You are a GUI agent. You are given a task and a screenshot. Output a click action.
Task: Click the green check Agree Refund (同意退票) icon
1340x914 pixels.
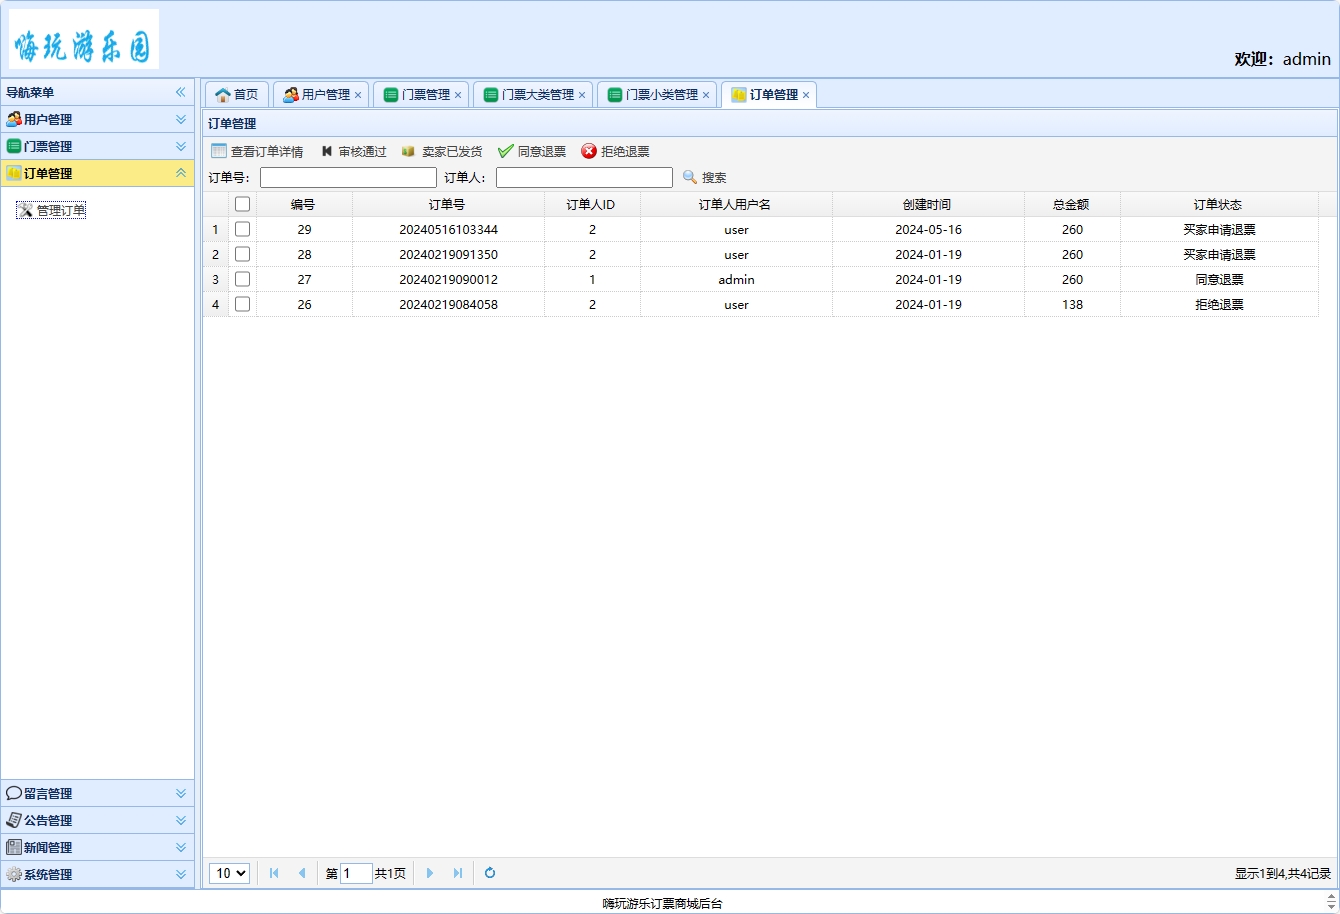click(506, 151)
